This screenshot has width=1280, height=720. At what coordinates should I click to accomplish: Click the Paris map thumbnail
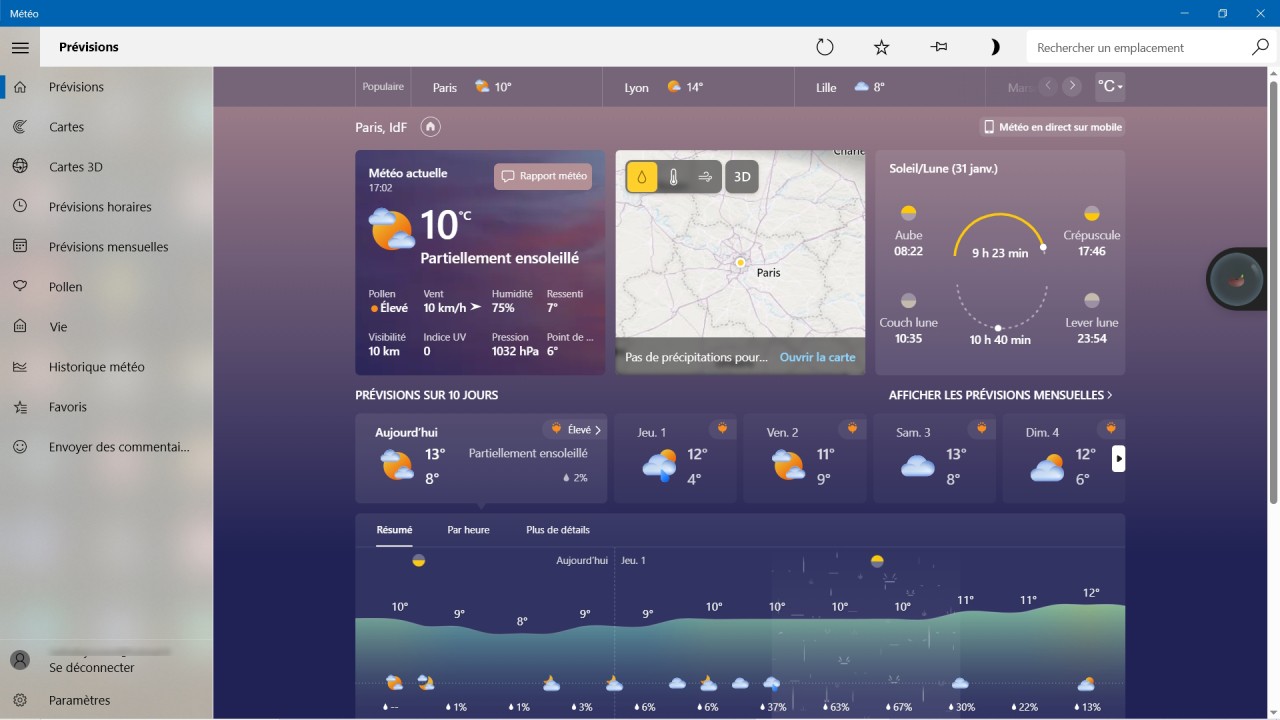(x=740, y=260)
